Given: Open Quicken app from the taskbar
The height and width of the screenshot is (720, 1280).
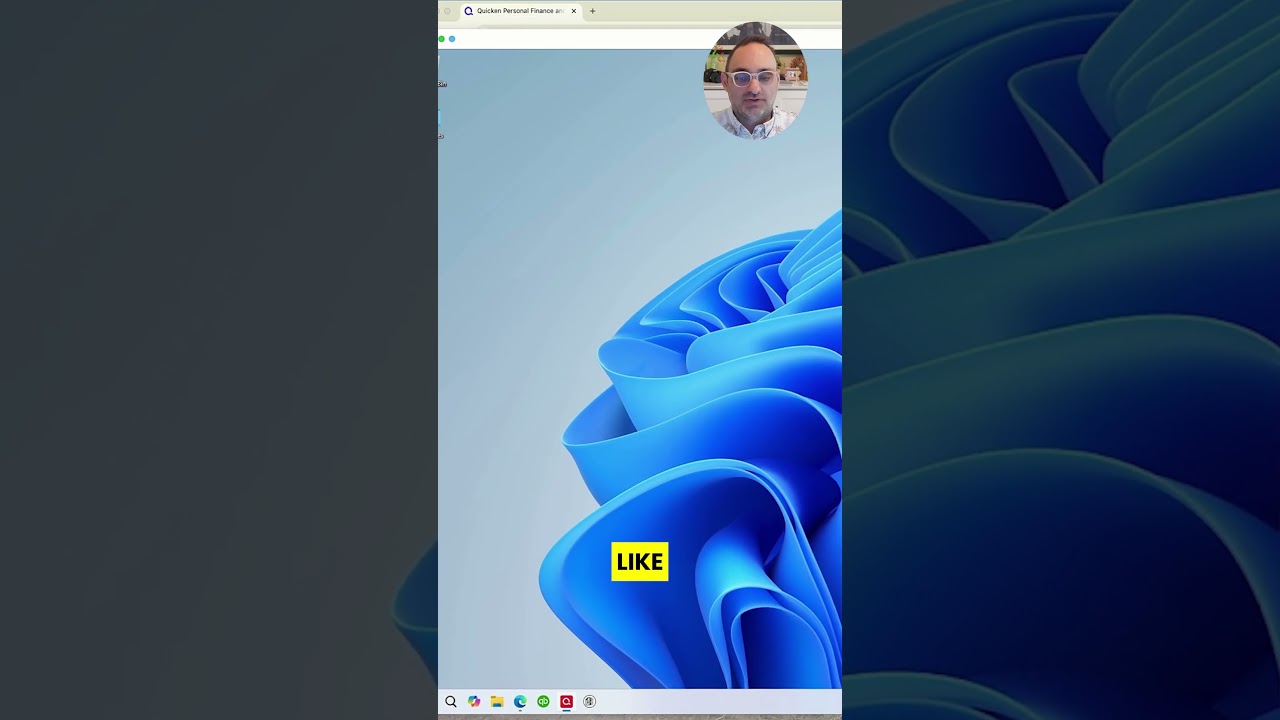Looking at the screenshot, I should point(566,702).
